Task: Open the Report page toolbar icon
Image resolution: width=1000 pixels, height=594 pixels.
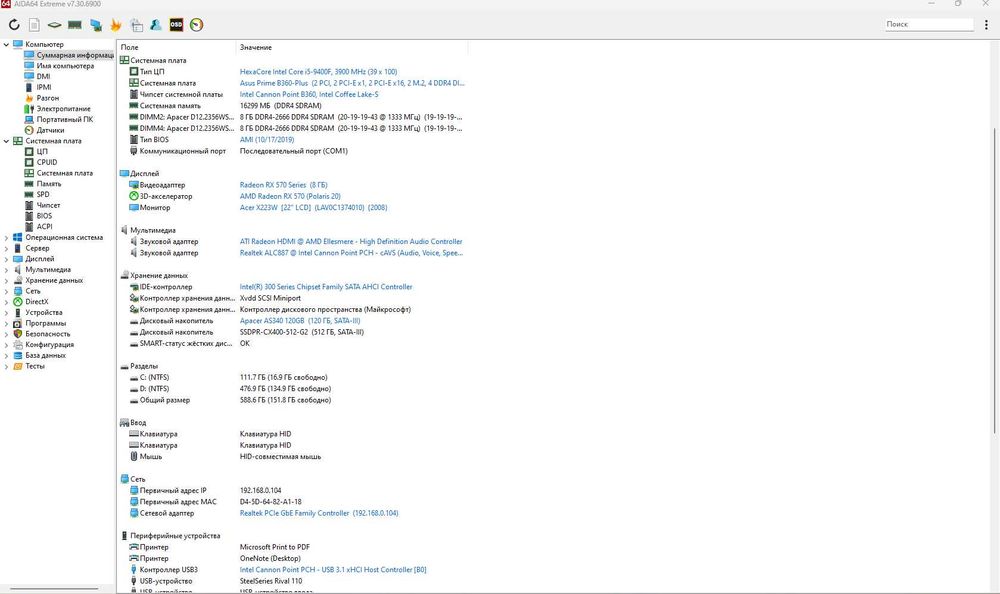Action: pos(34,25)
